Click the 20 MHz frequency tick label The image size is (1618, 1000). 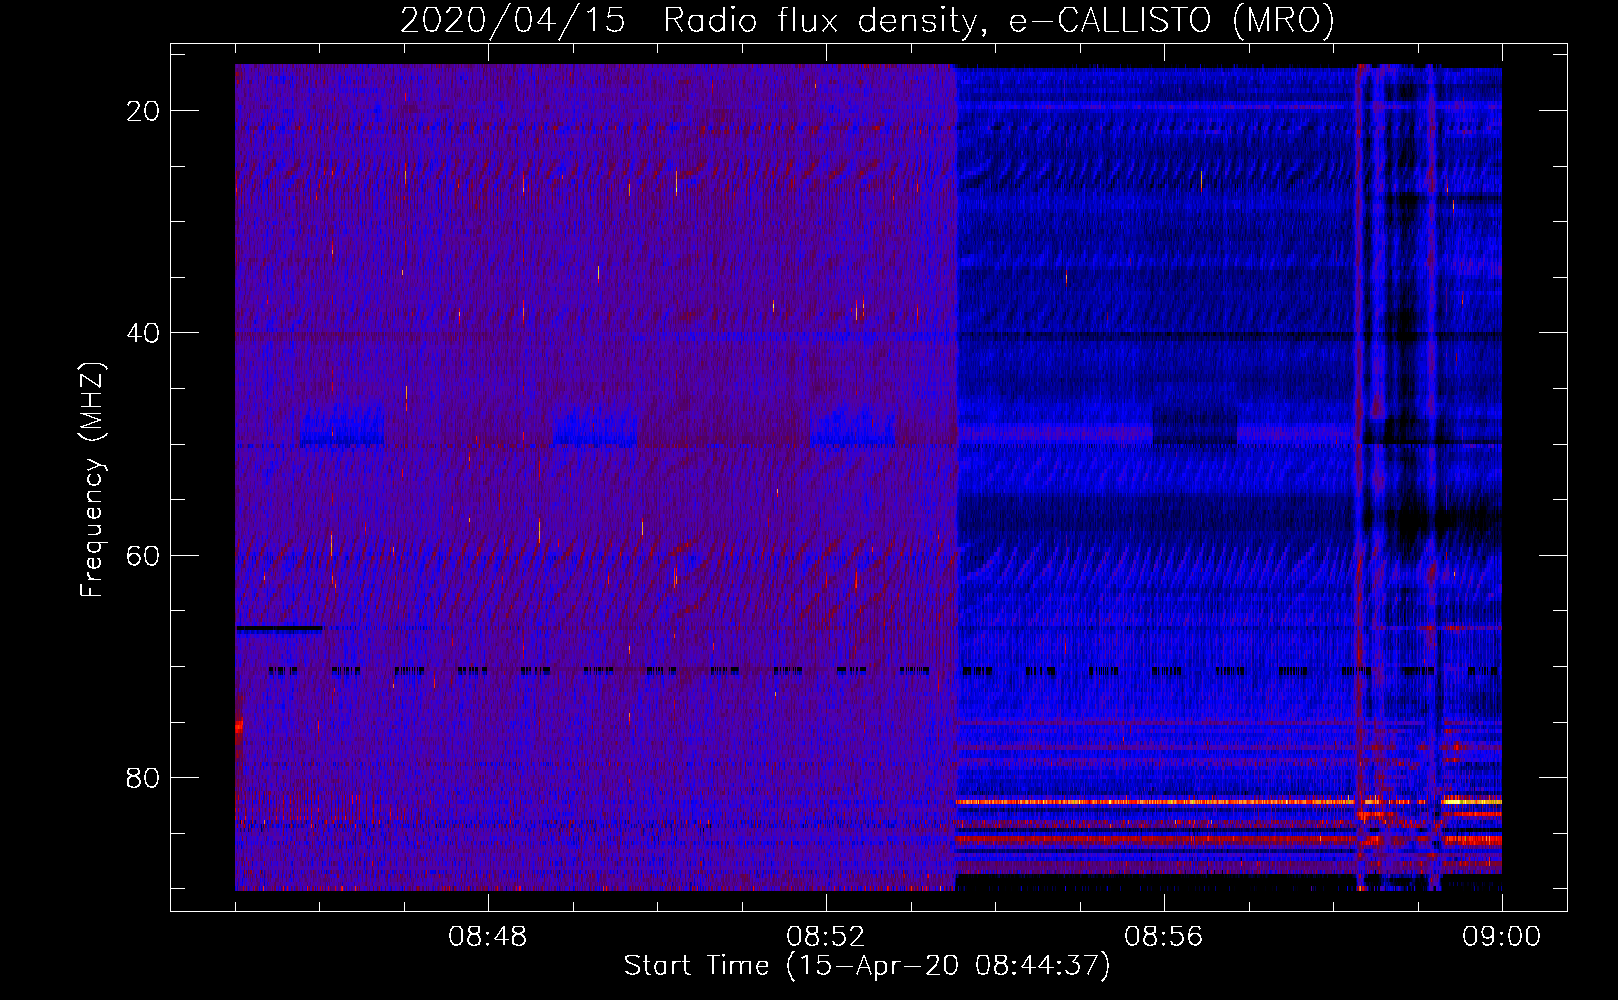(143, 111)
